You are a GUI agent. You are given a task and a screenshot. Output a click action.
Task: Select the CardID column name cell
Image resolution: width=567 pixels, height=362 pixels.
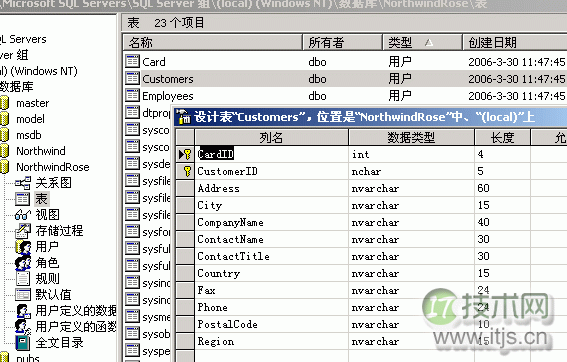click(272, 154)
